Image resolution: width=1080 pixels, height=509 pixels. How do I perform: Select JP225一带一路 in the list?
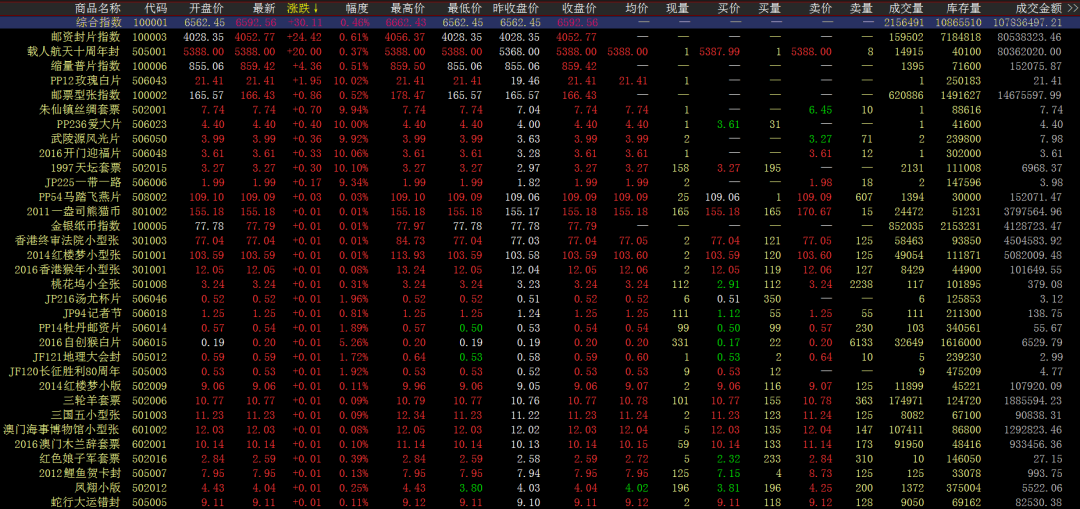83,183
